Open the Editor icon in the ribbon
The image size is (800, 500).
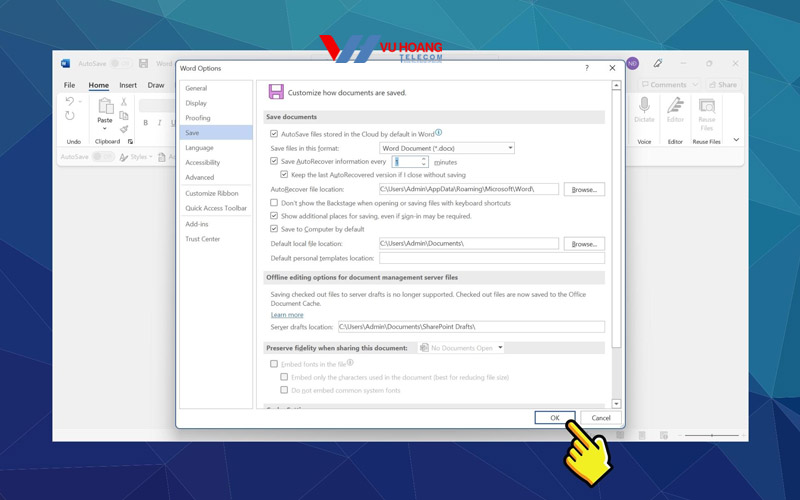coord(675,107)
